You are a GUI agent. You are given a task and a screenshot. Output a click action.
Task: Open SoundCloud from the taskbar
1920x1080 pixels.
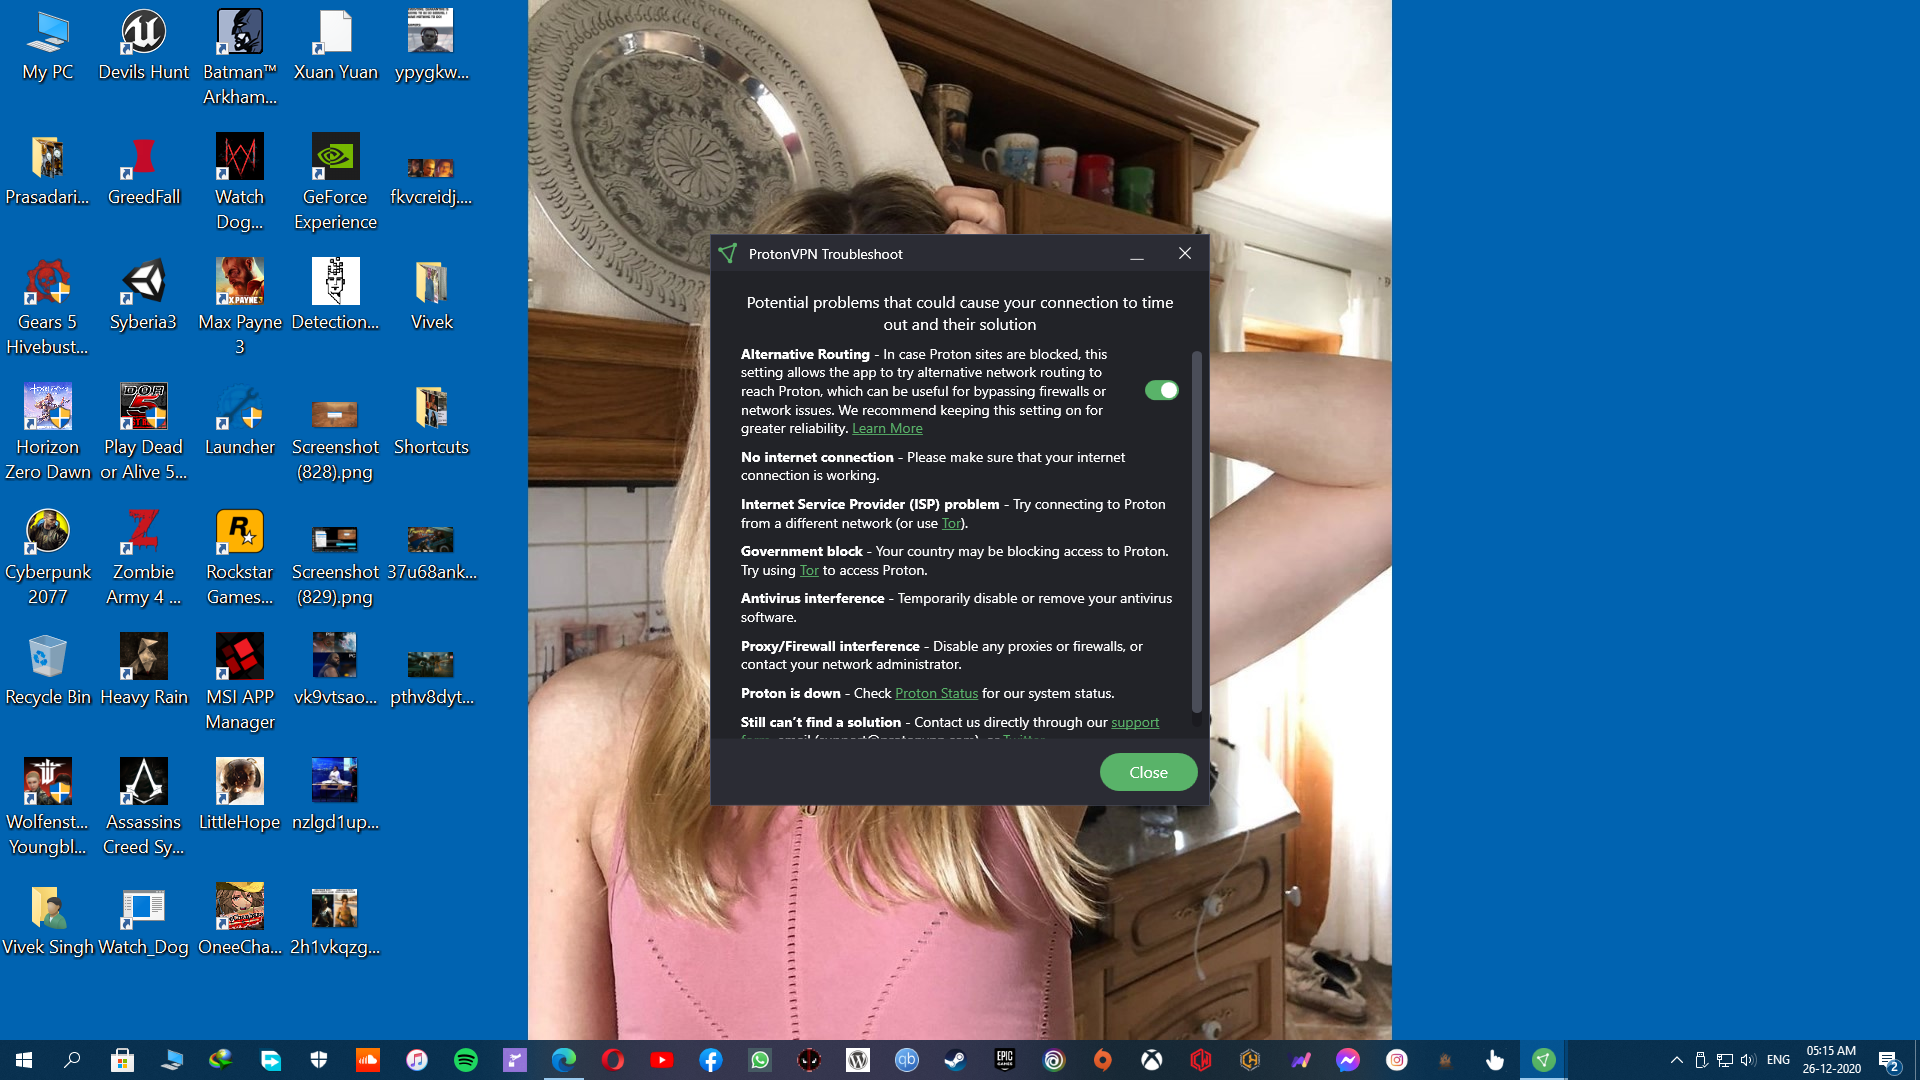[368, 1060]
